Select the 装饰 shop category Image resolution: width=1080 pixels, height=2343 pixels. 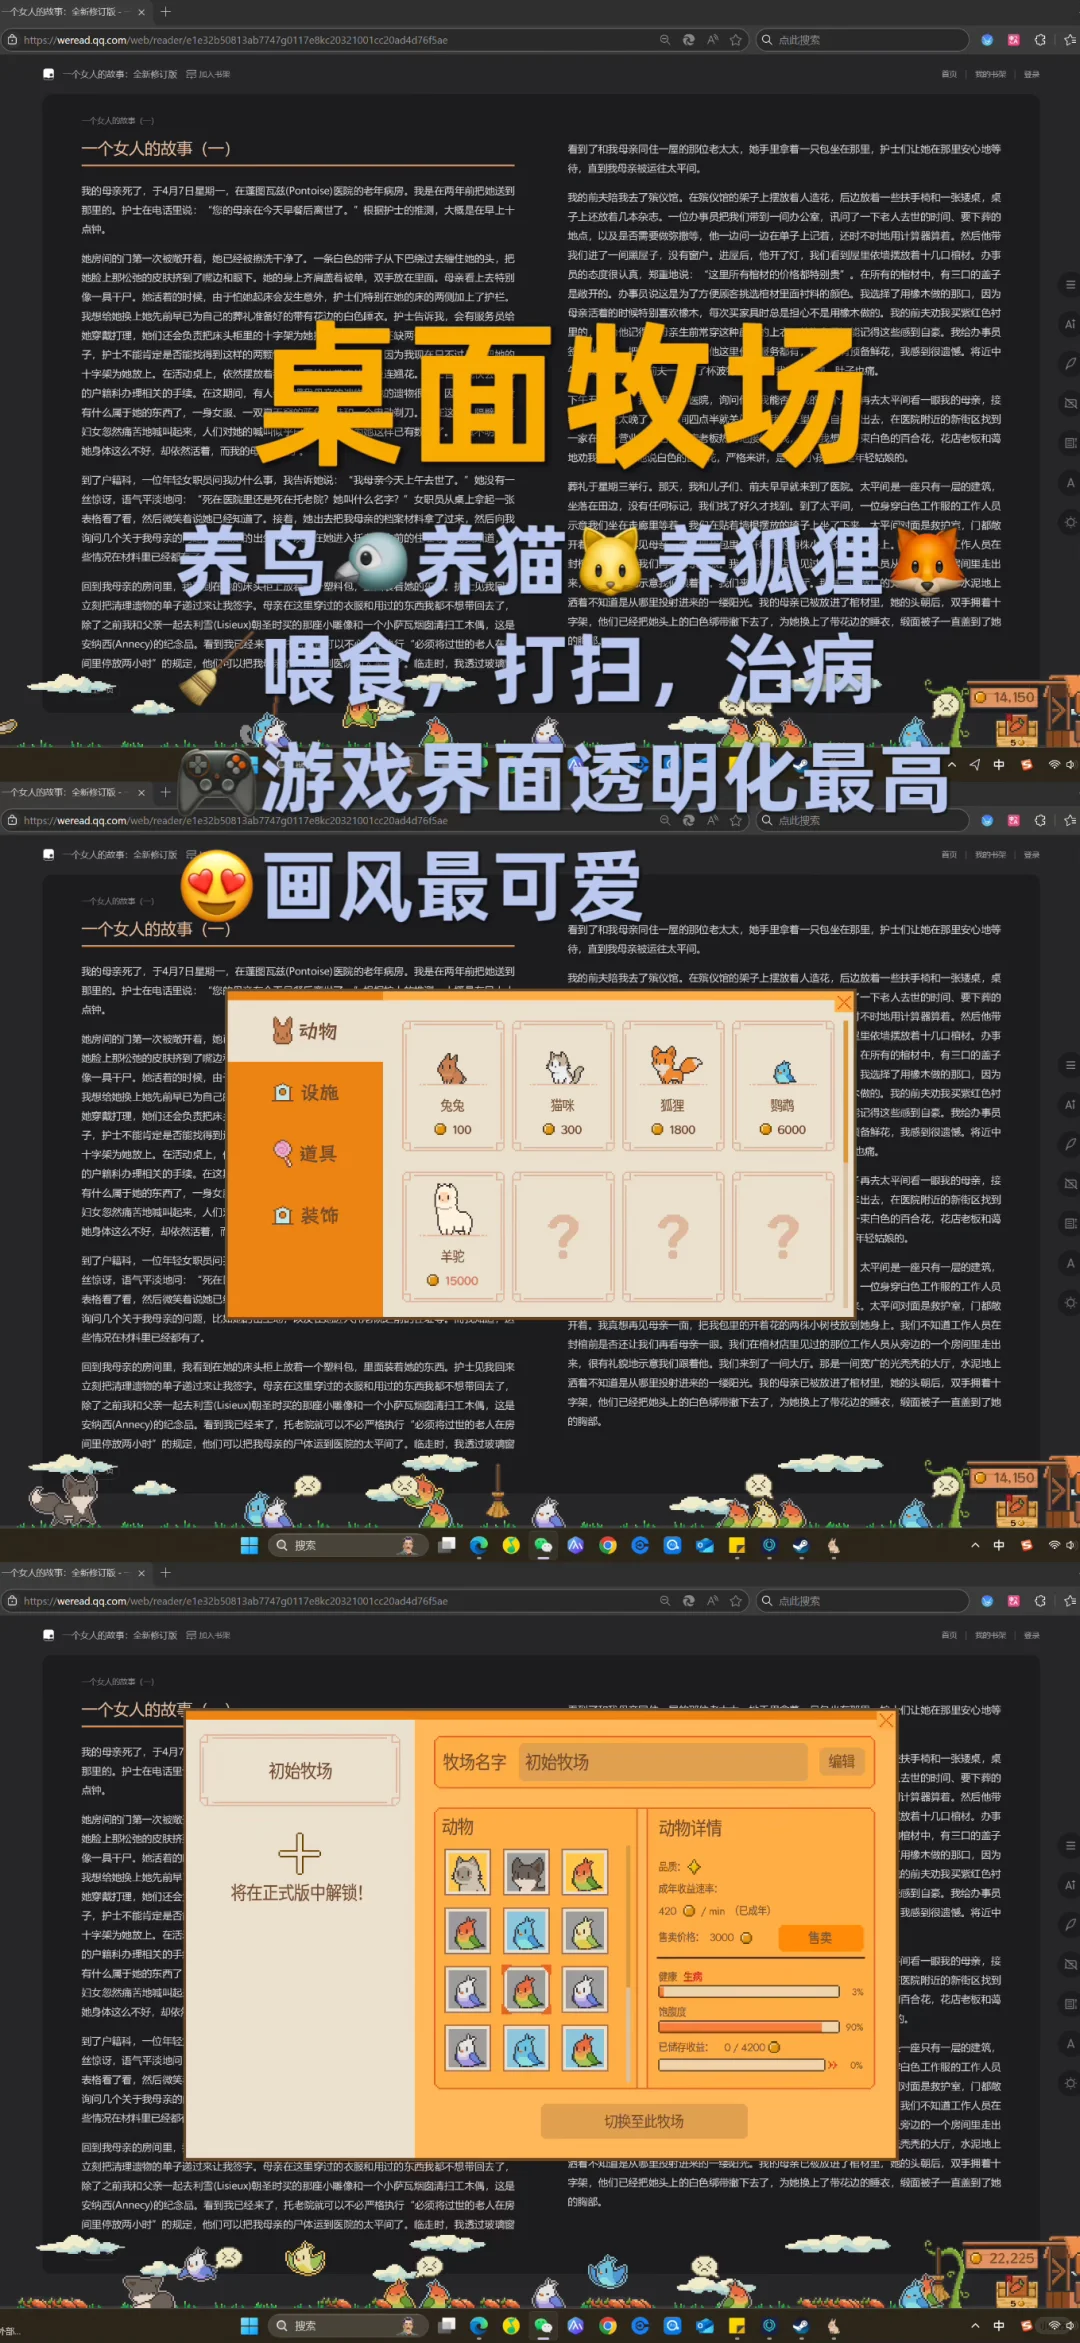pyautogui.click(x=305, y=1215)
